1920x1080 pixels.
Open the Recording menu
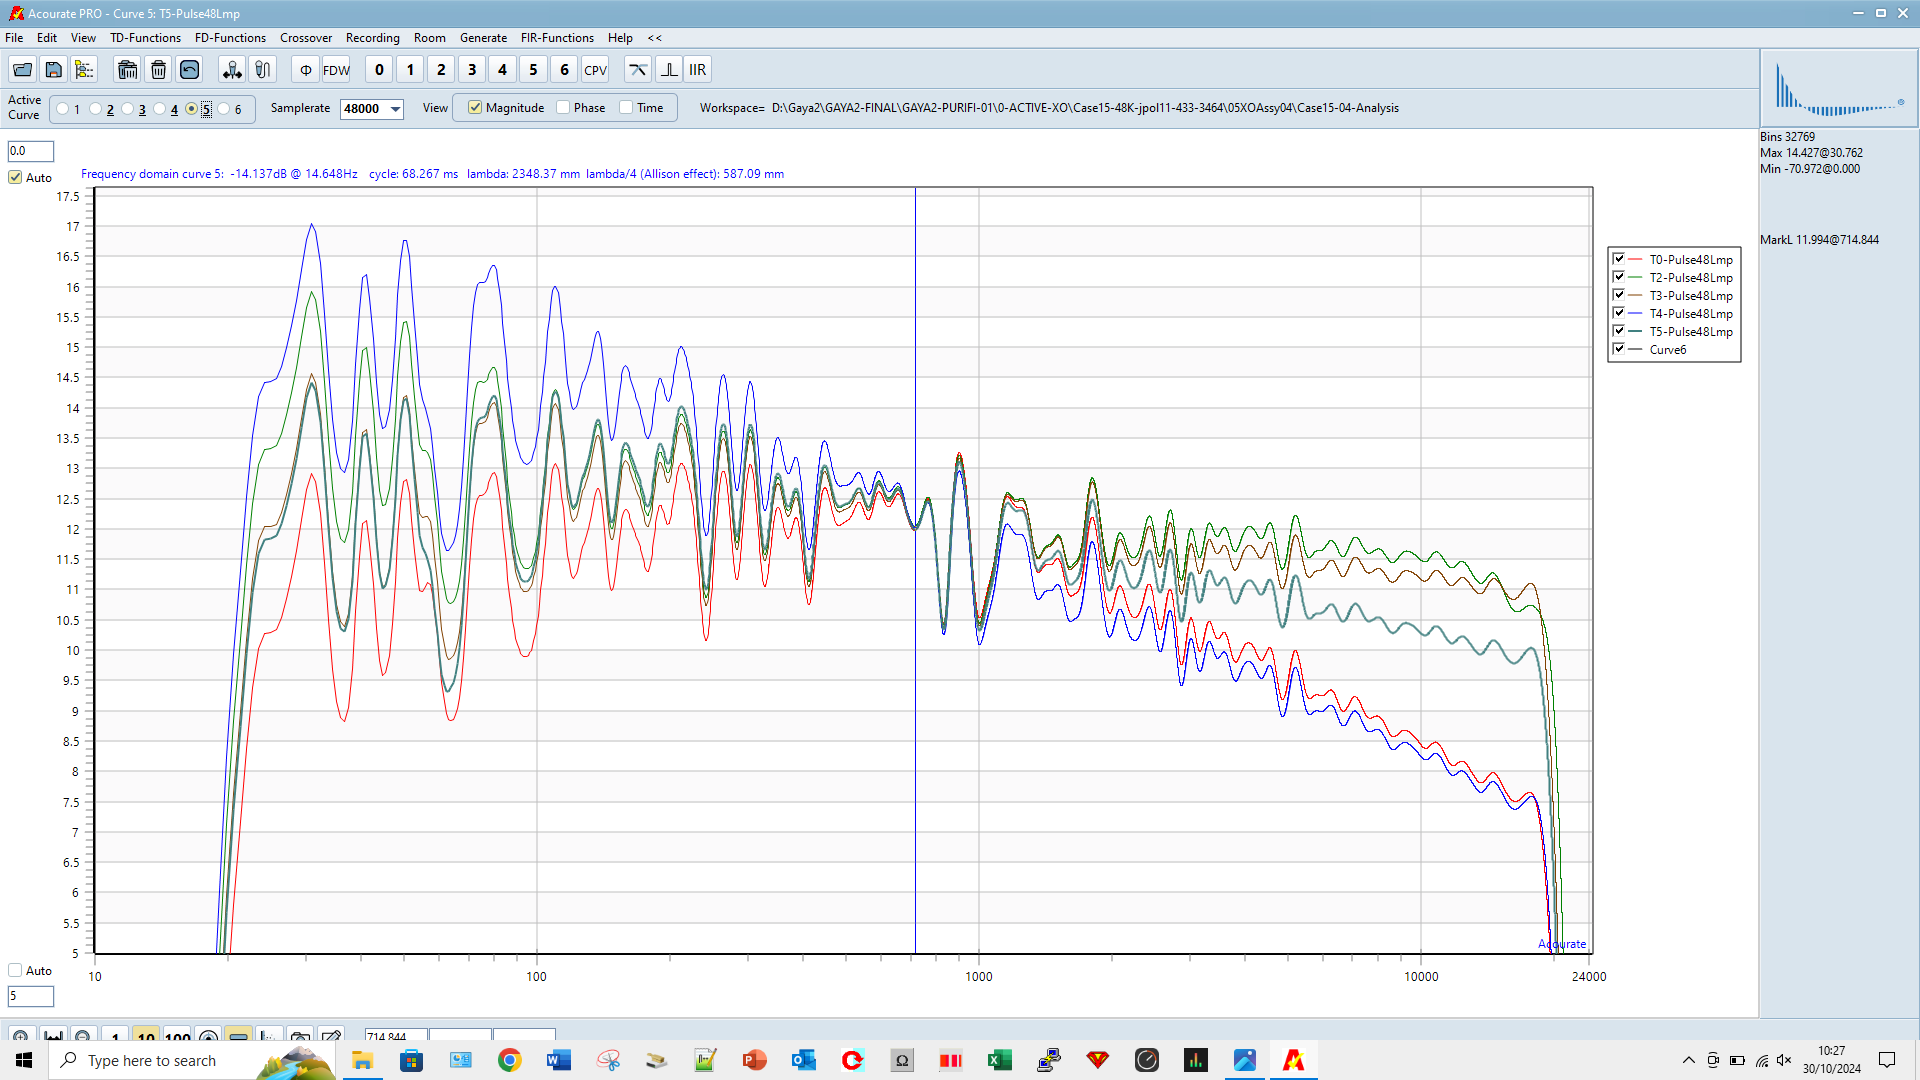click(x=373, y=38)
